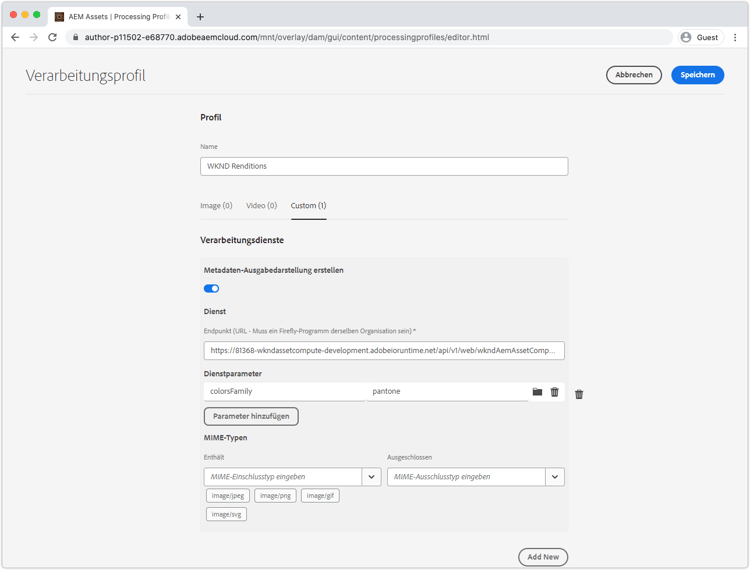Select the Custom (1) tab
The height and width of the screenshot is (570, 750).
(309, 206)
